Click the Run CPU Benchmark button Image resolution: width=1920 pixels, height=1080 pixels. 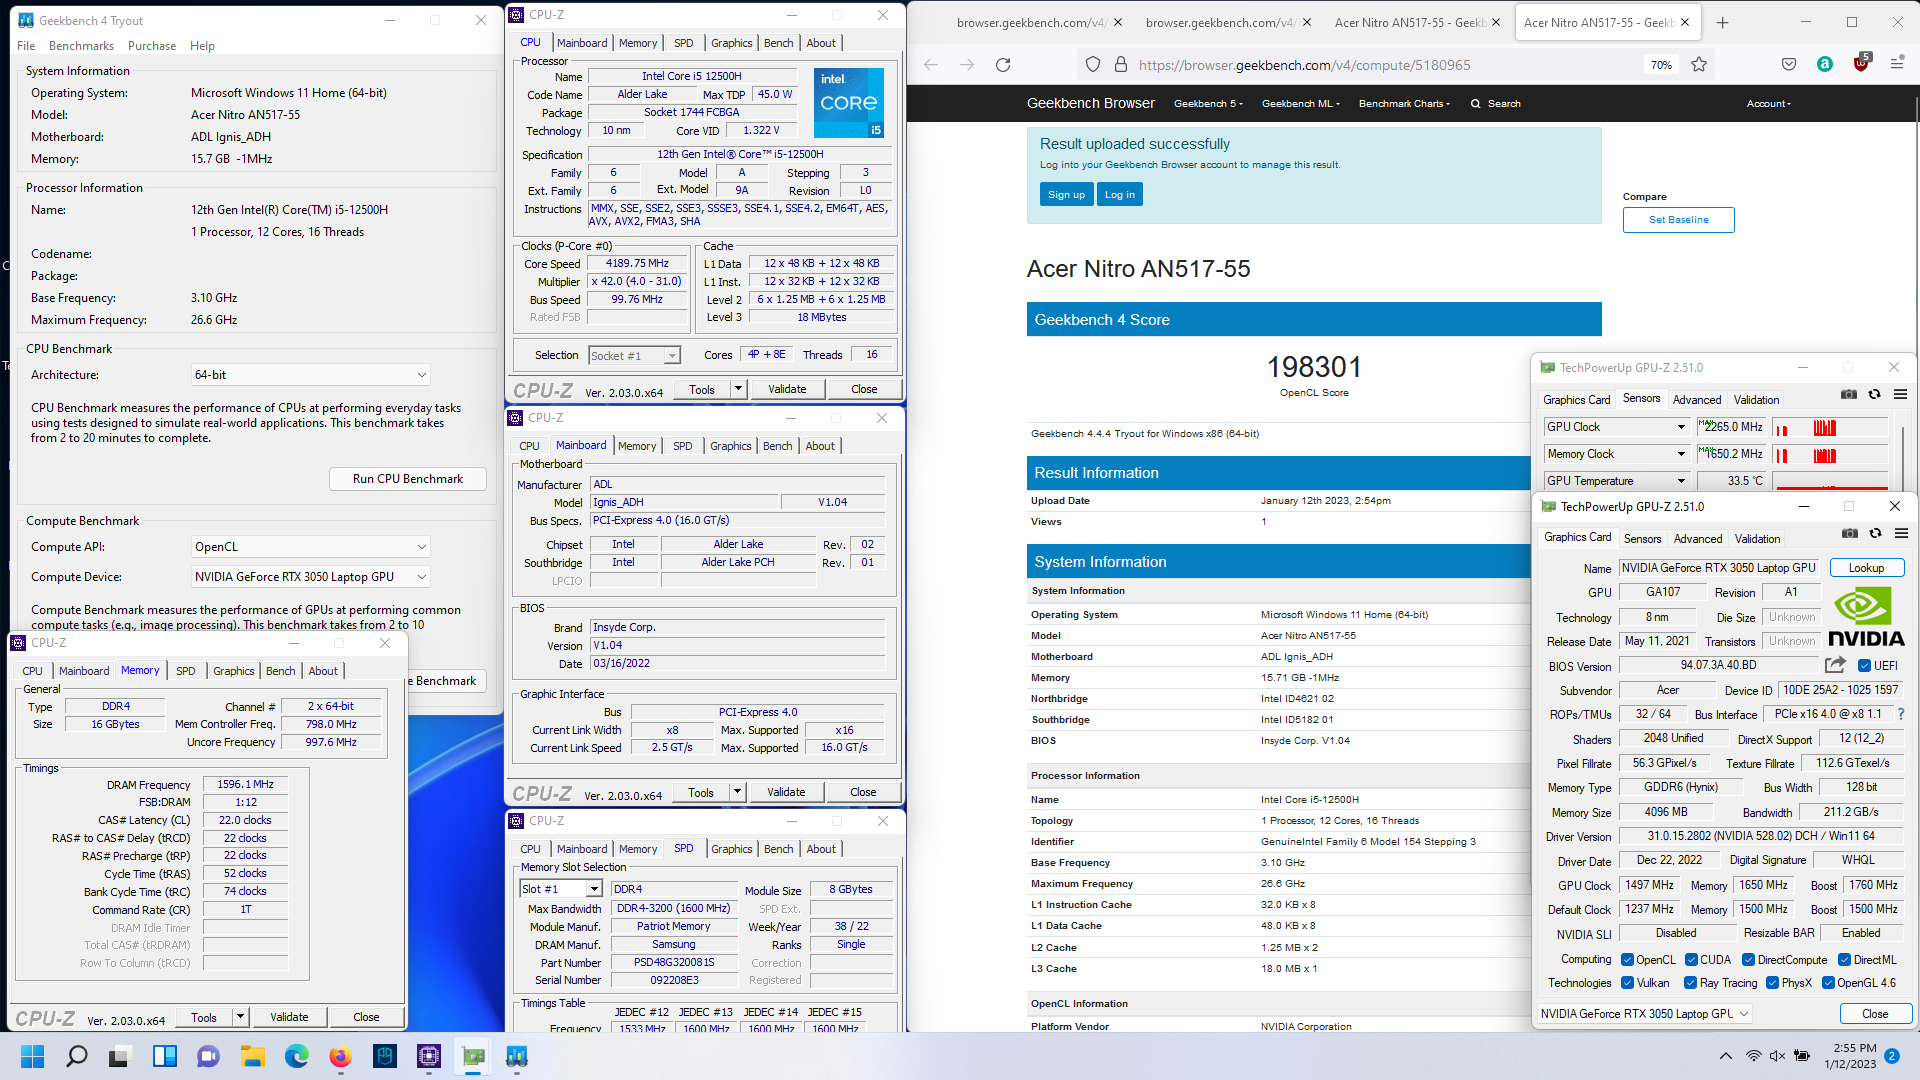tap(408, 479)
